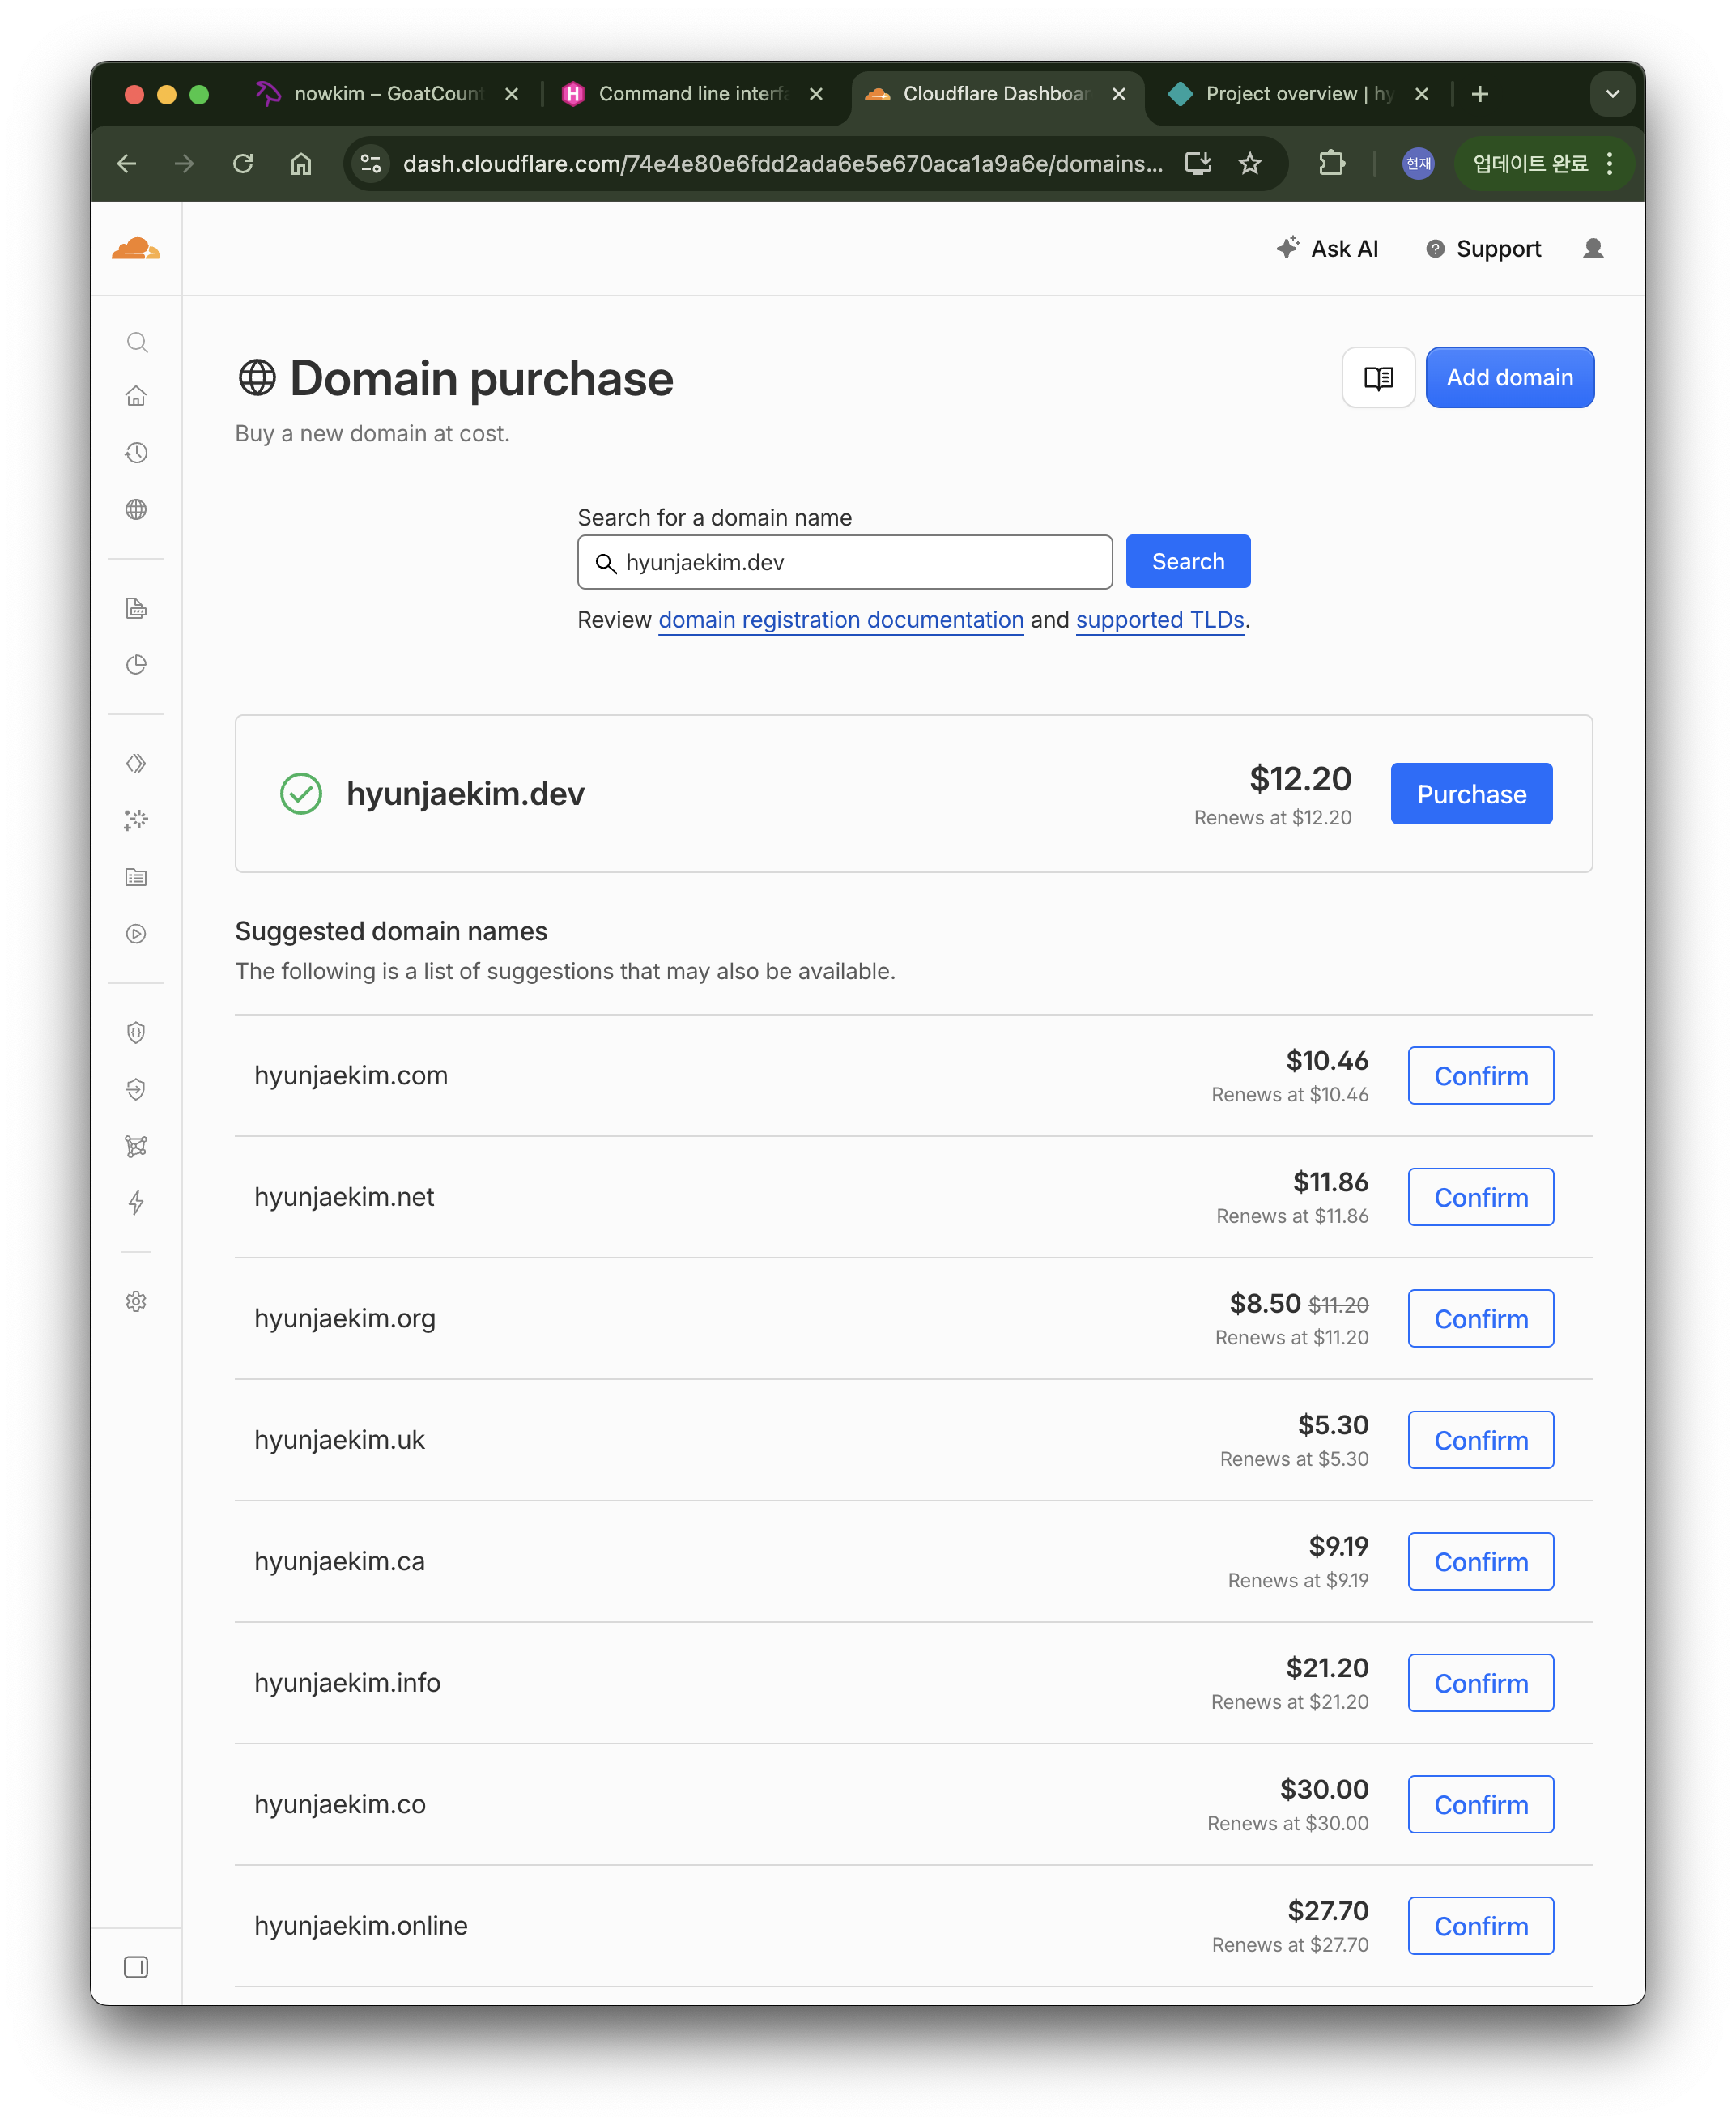Open sidebar storage database icon

coord(137,877)
